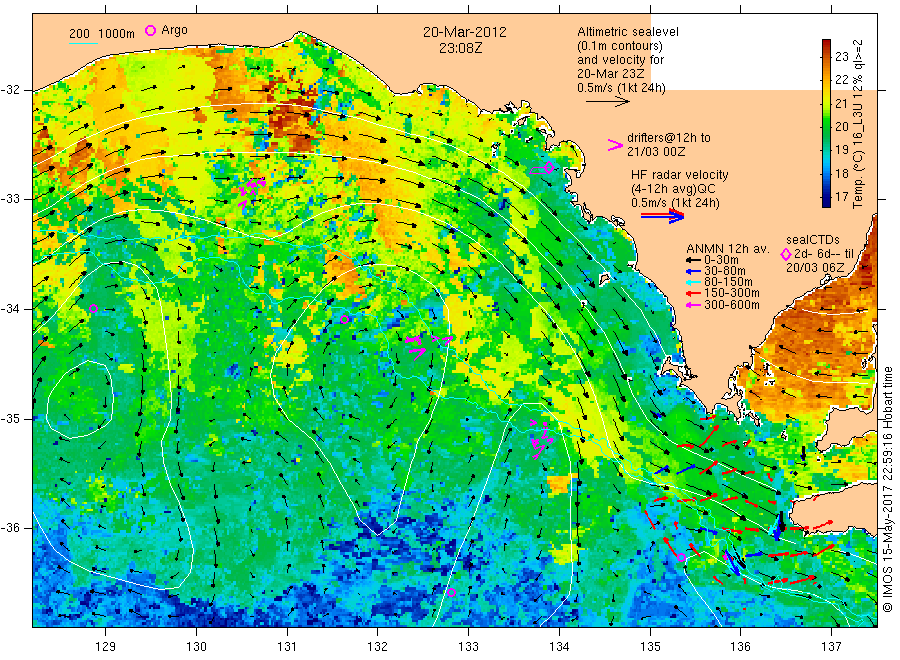Click the IMOS copyright timestamp text

[x=887, y=490]
